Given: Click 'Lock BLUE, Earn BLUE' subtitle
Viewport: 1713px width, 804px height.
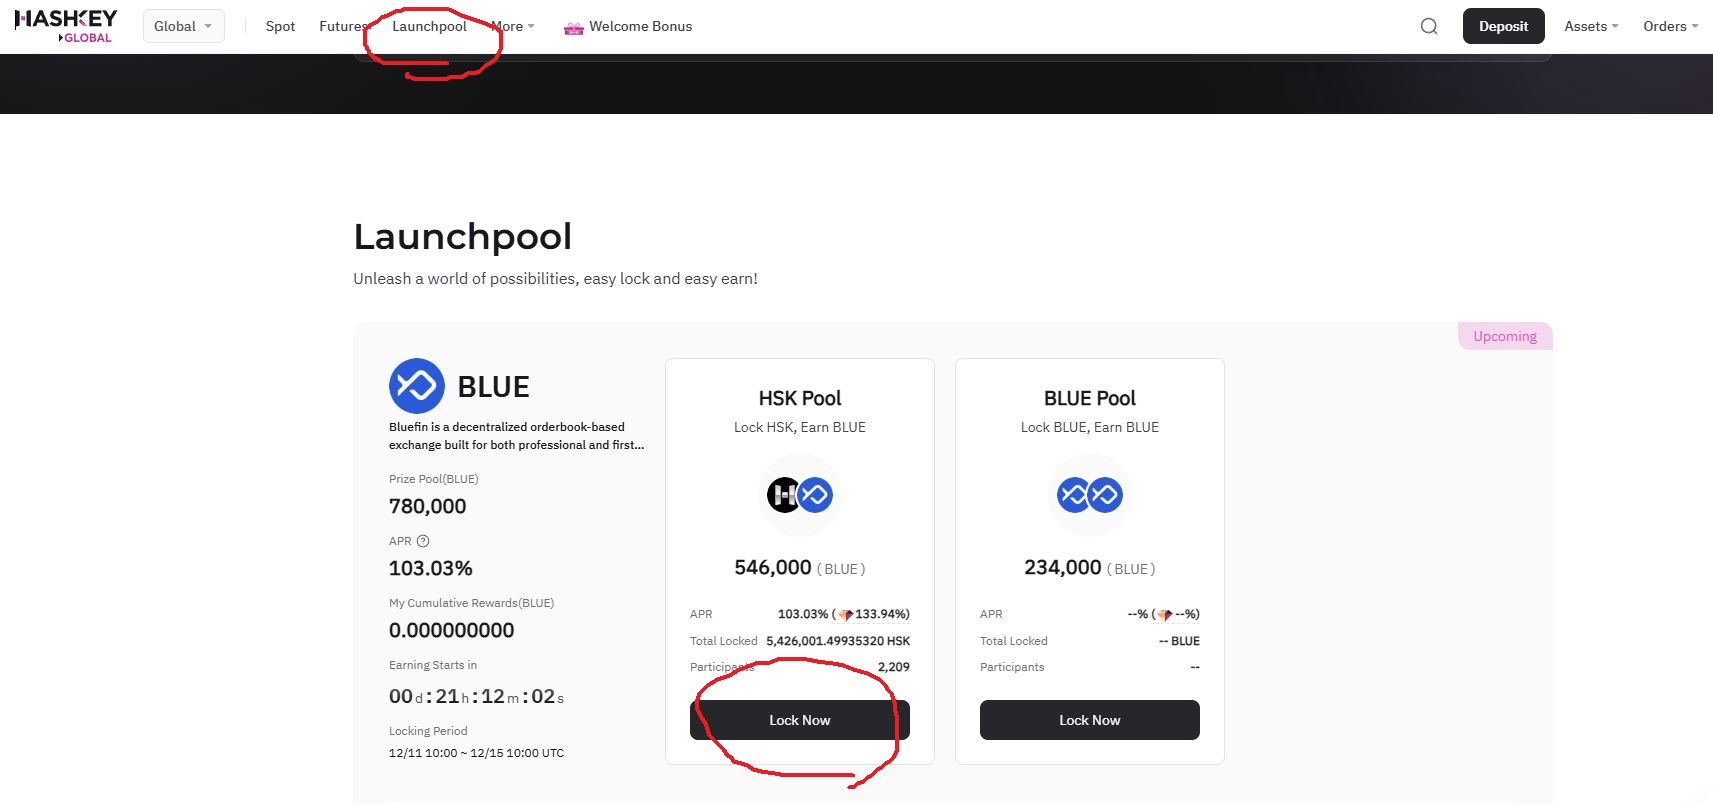Looking at the screenshot, I should pyautogui.click(x=1090, y=427).
